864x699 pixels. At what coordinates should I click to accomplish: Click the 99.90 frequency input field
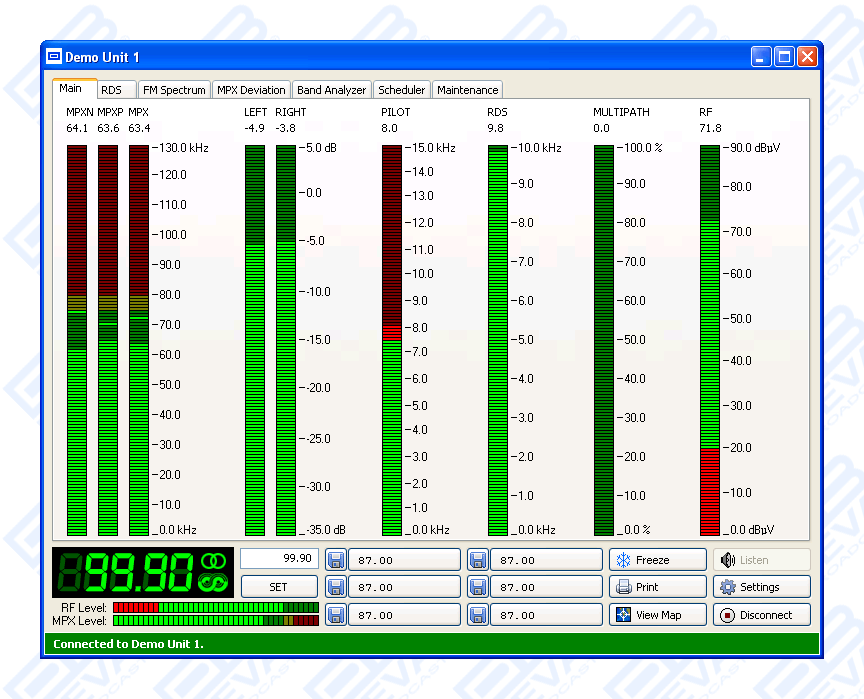(x=279, y=559)
